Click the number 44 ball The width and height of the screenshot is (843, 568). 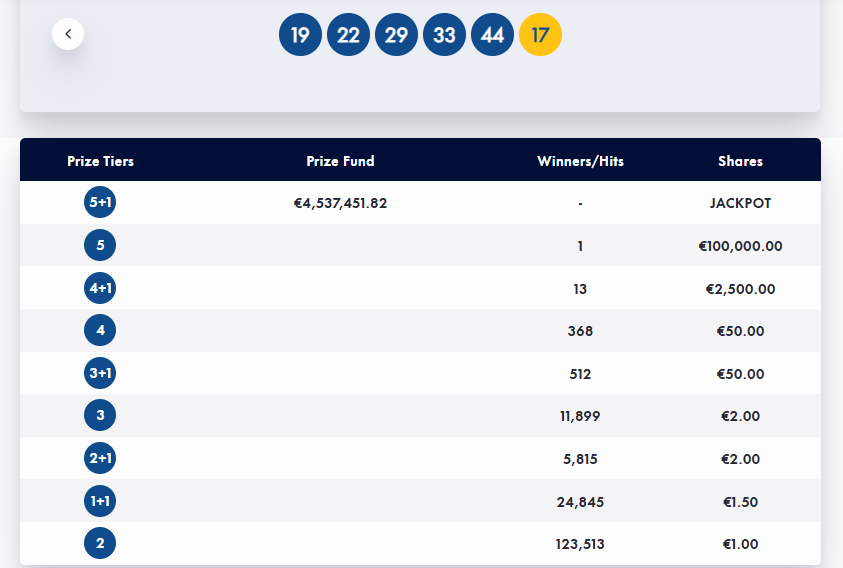(x=492, y=35)
